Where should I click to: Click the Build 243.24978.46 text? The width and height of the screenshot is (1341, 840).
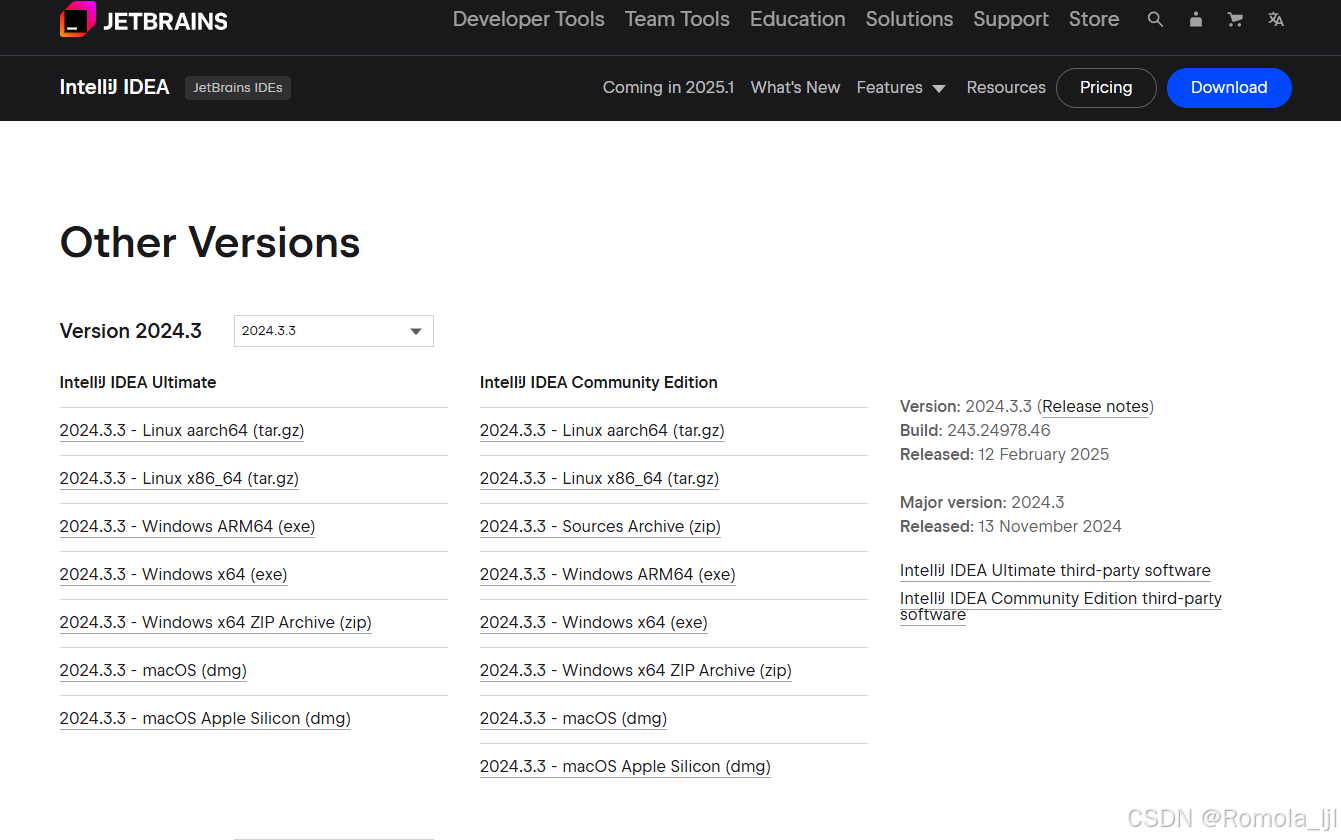point(975,431)
